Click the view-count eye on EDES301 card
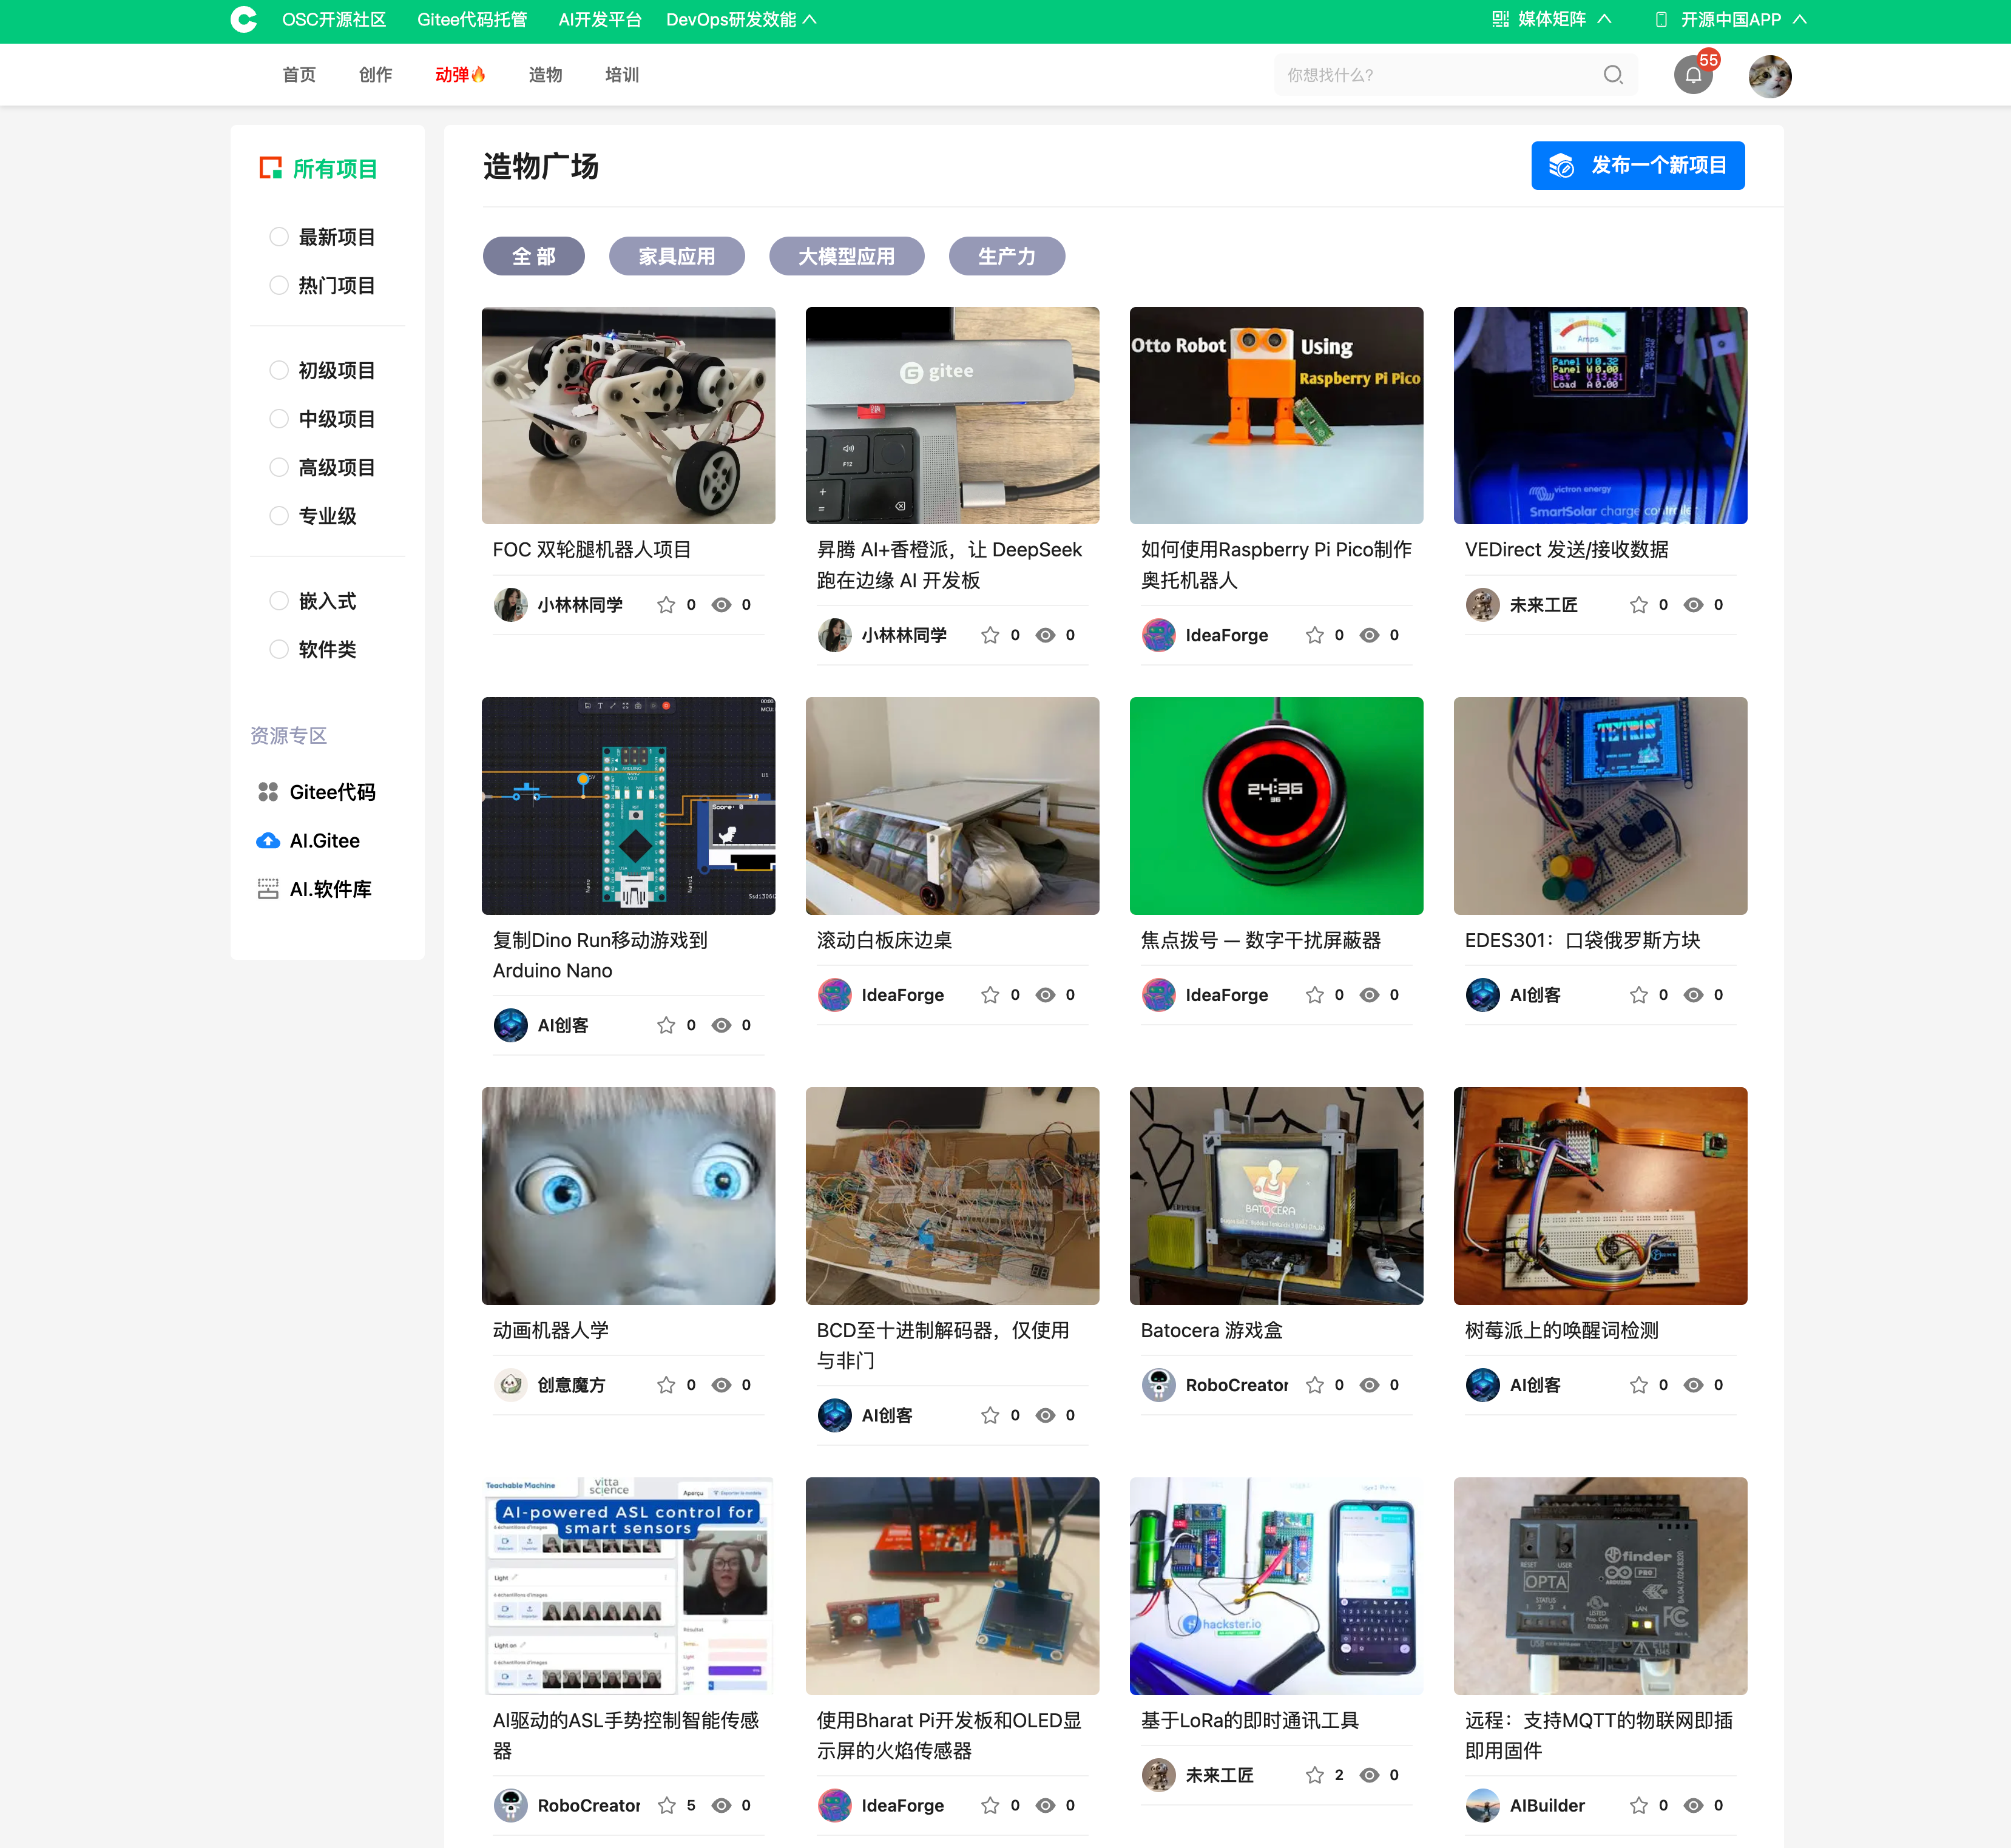 point(1693,995)
